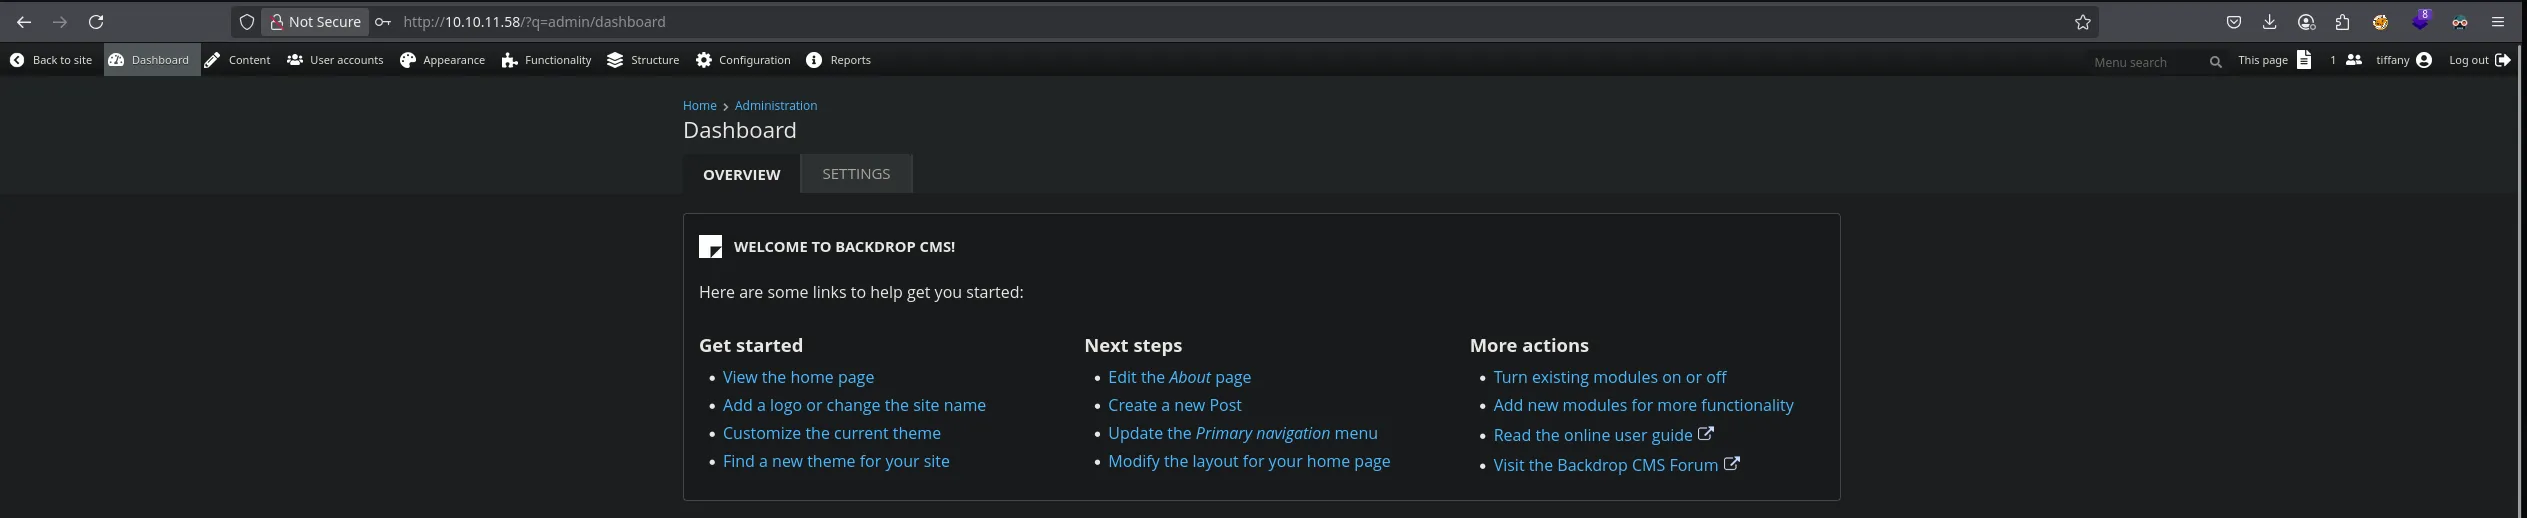The width and height of the screenshot is (2527, 518).
Task: Click the menu search magnifier icon
Action: tap(2215, 62)
